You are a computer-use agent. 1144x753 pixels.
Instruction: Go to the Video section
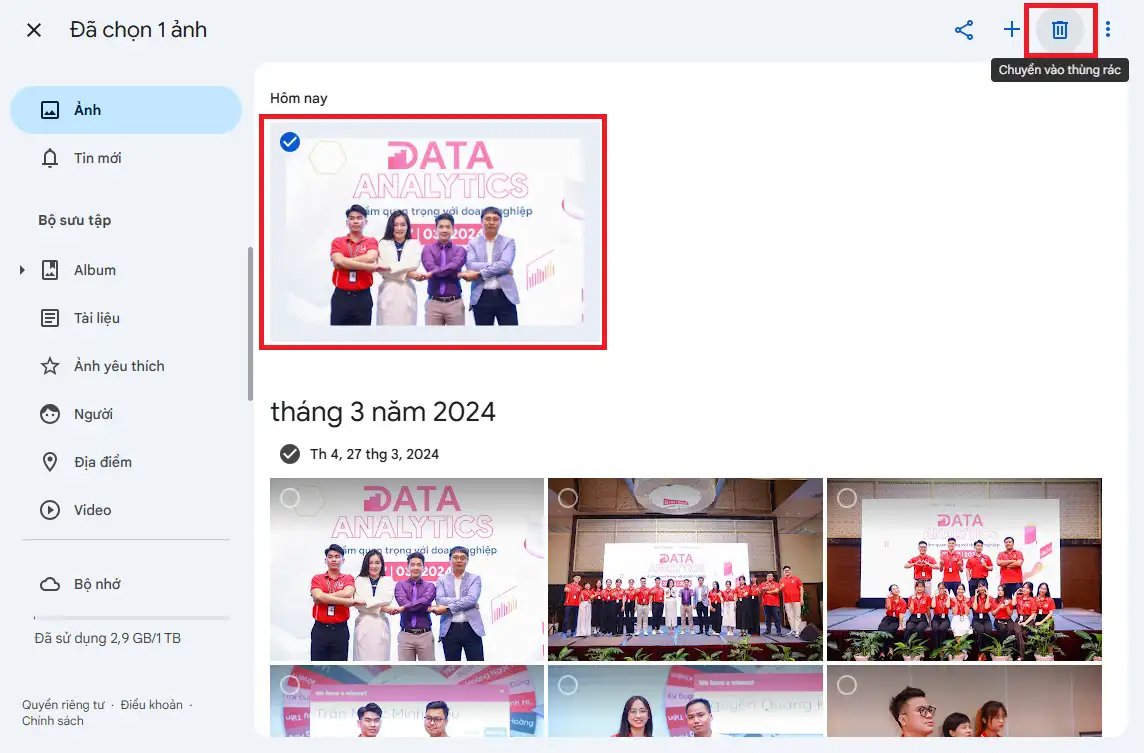[92, 510]
